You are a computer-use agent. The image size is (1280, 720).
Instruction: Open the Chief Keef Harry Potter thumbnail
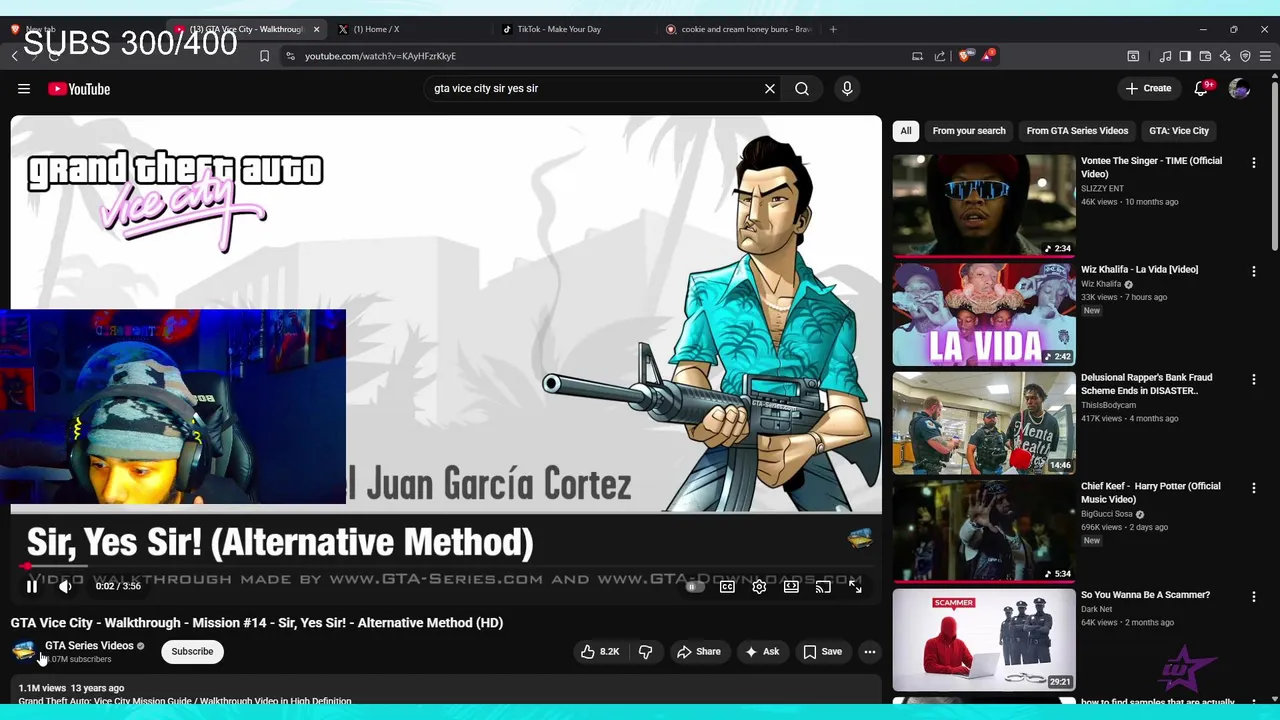point(984,531)
